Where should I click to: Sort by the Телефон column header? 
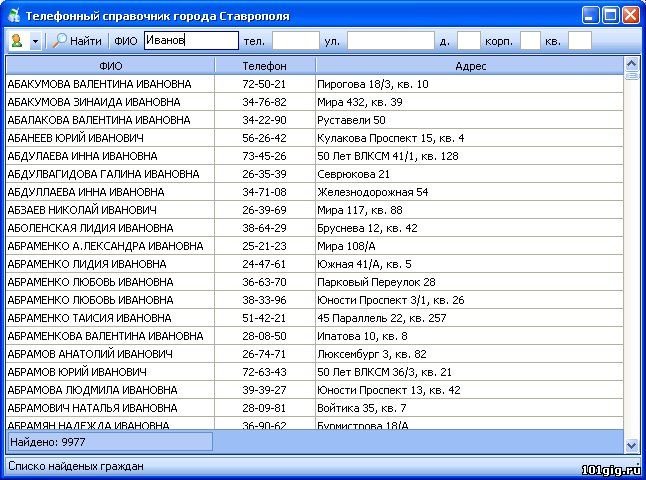pyautogui.click(x=265, y=66)
